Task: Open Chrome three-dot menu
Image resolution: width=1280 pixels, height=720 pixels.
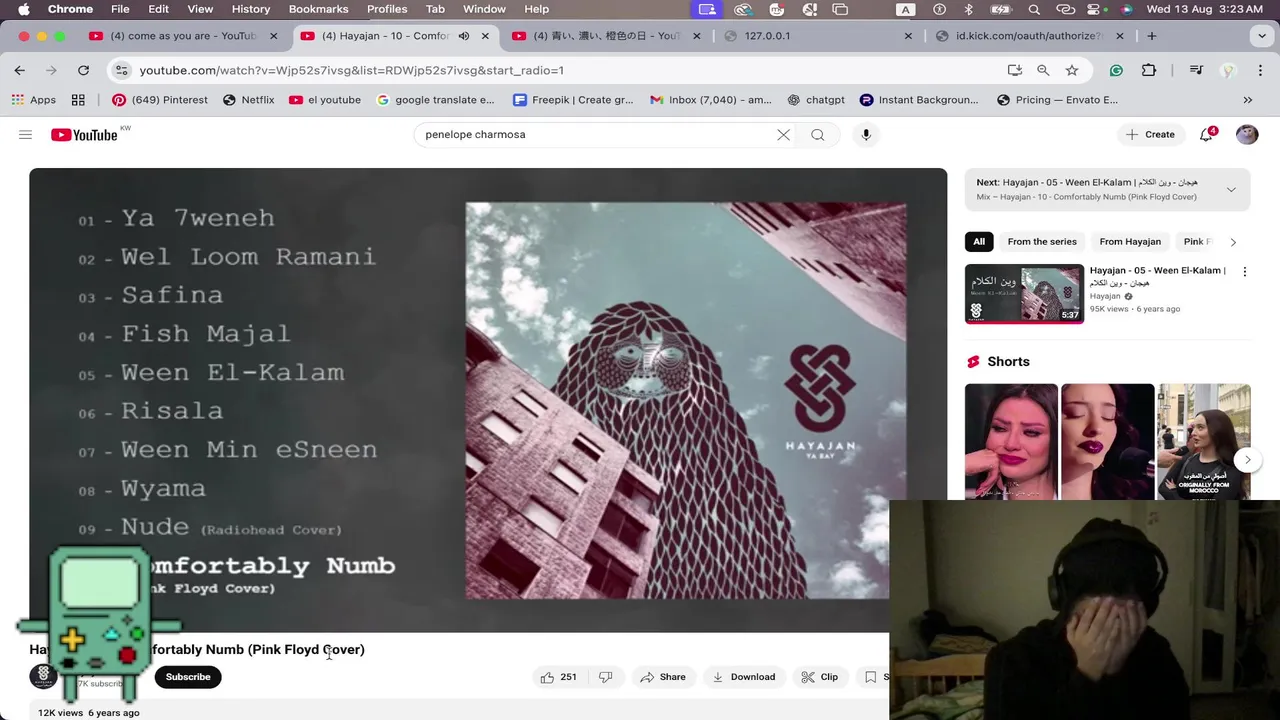Action: click(1261, 70)
